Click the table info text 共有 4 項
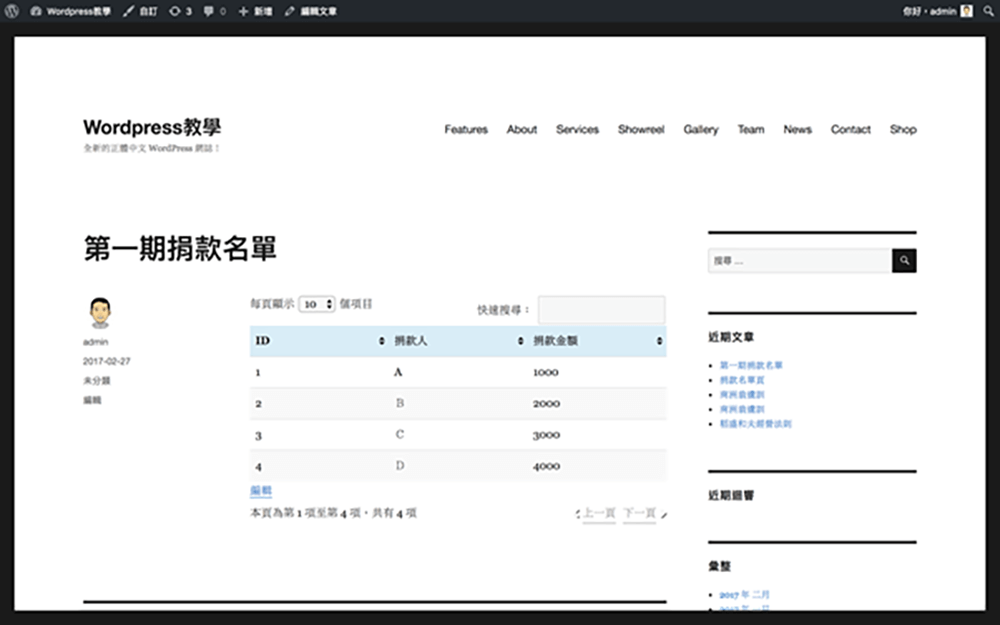1000x625 pixels. 394,513
